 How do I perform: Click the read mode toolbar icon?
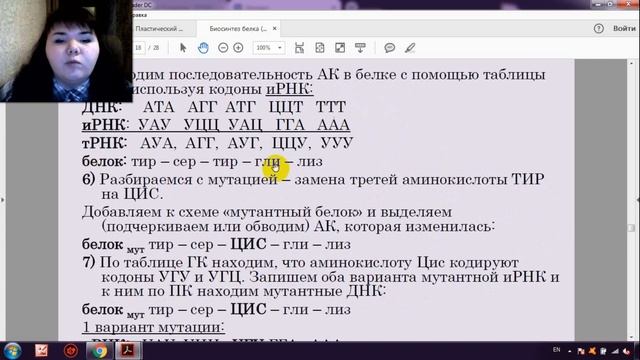(x=360, y=48)
